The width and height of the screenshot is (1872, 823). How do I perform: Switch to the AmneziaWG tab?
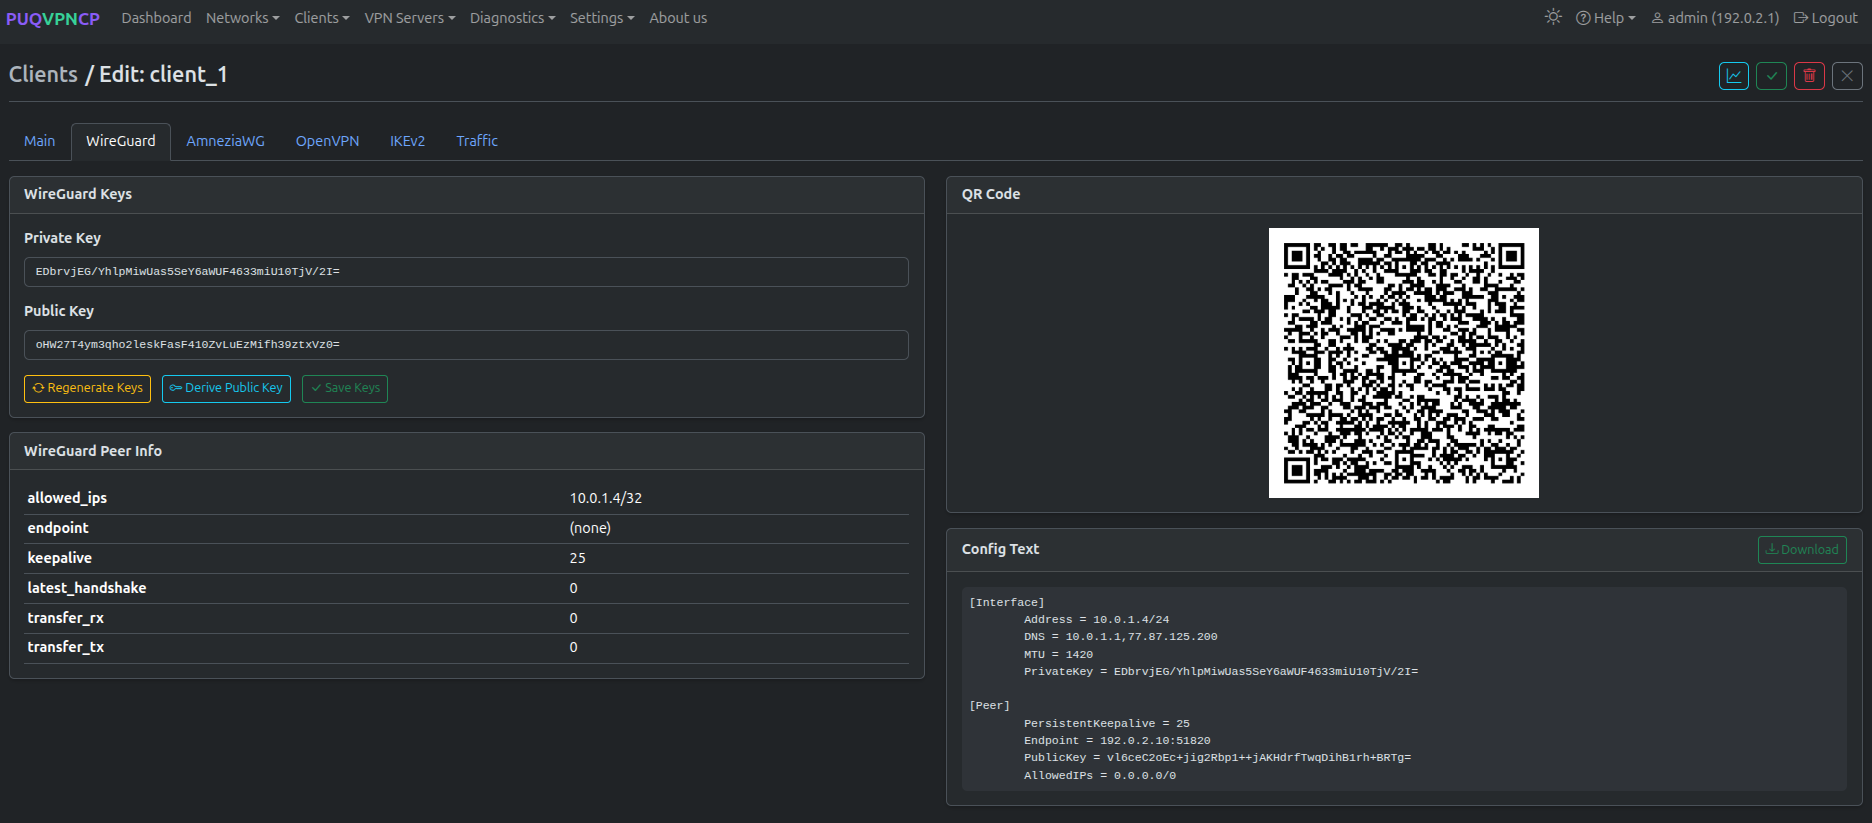[226, 141]
